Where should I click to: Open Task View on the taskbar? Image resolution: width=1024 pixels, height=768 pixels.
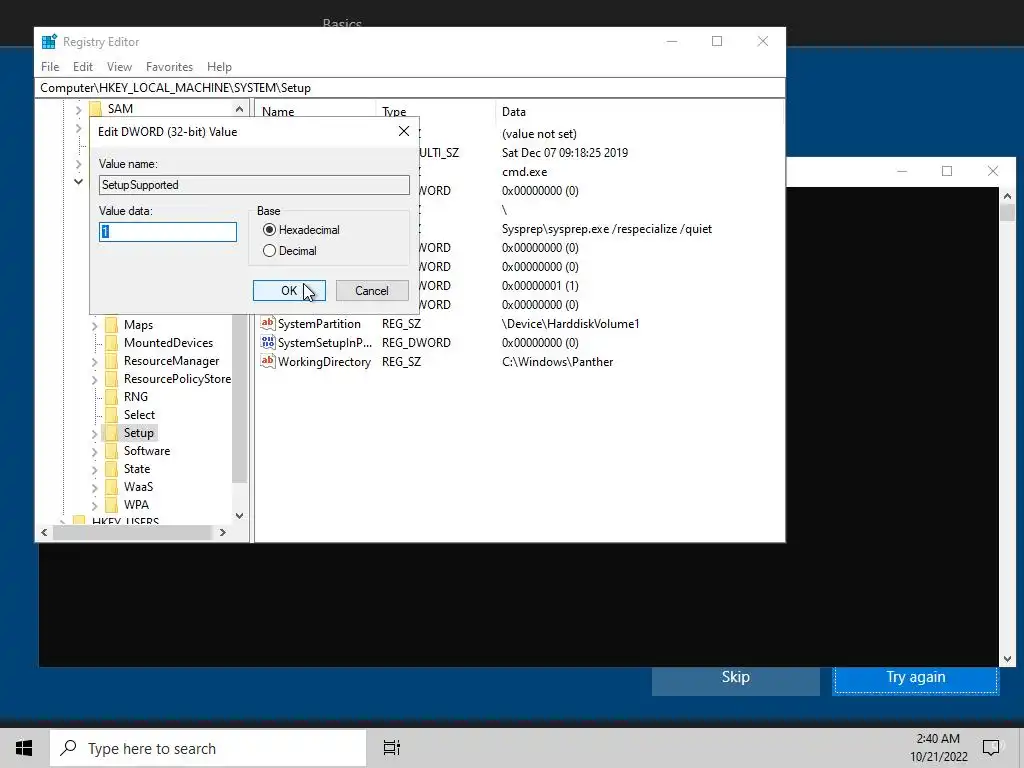coord(392,748)
